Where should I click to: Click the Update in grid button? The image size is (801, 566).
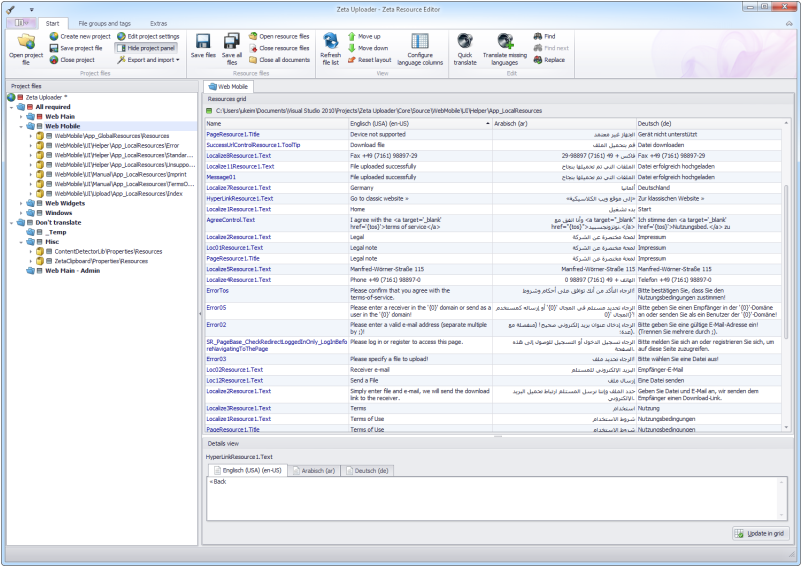763,534
